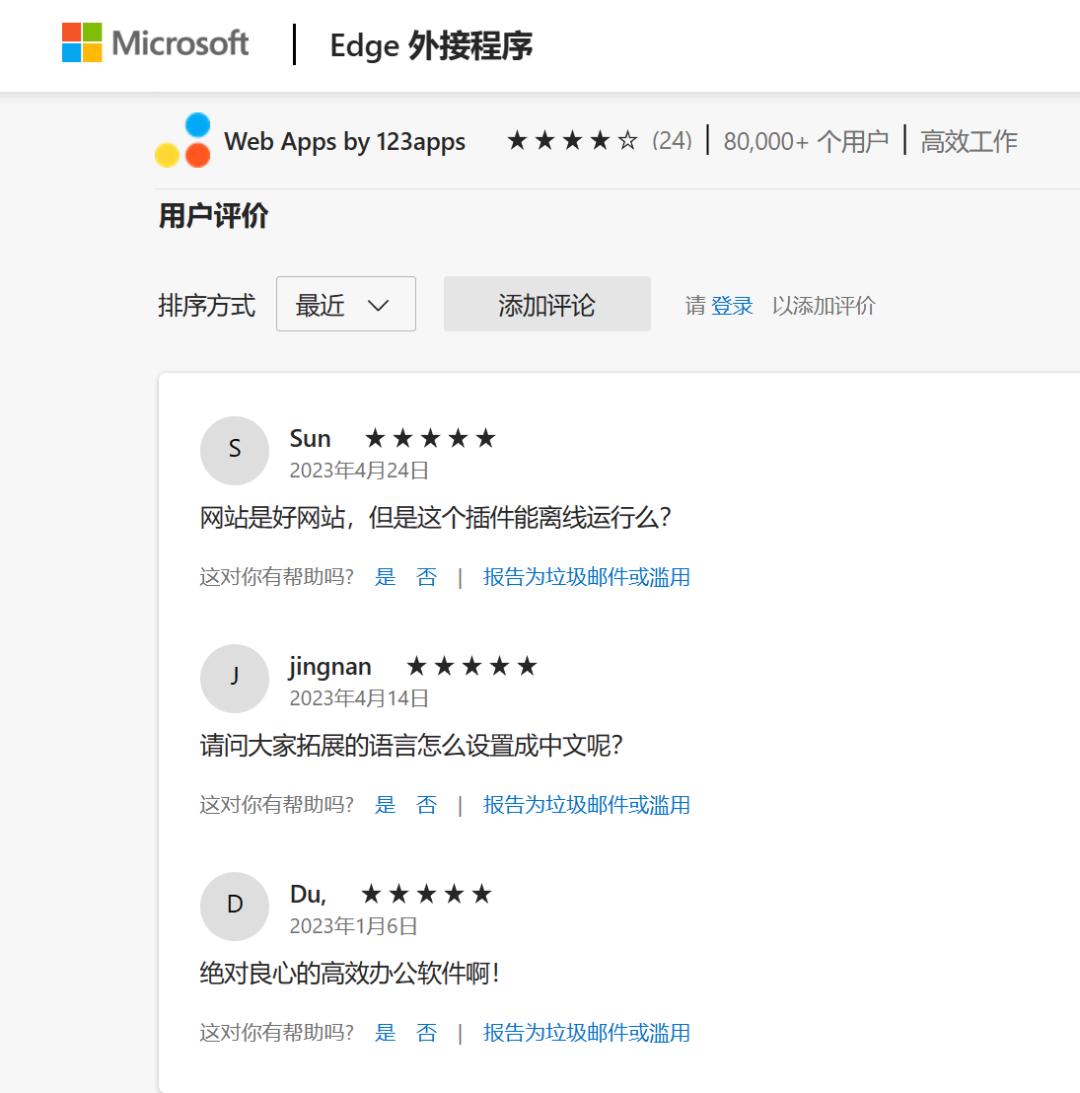Mark Sun's review as helpful with 是
1080x1093 pixels.
tap(385, 577)
